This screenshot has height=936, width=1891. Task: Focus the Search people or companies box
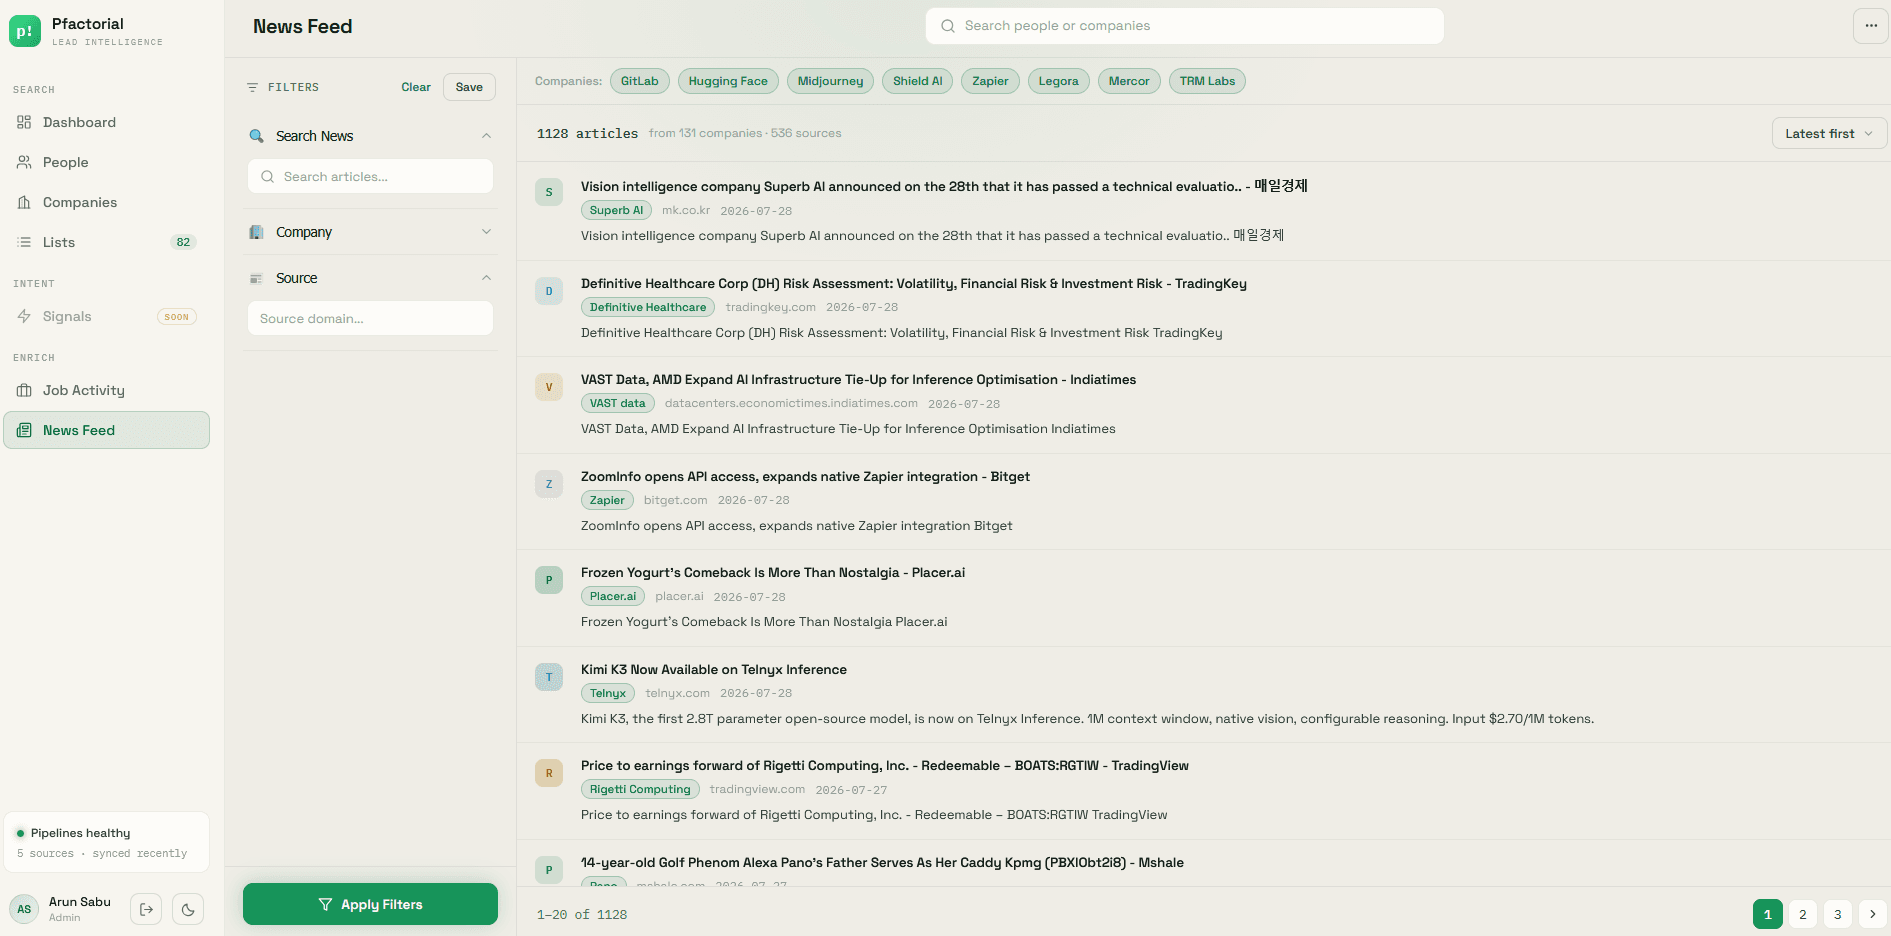[x=1185, y=26]
